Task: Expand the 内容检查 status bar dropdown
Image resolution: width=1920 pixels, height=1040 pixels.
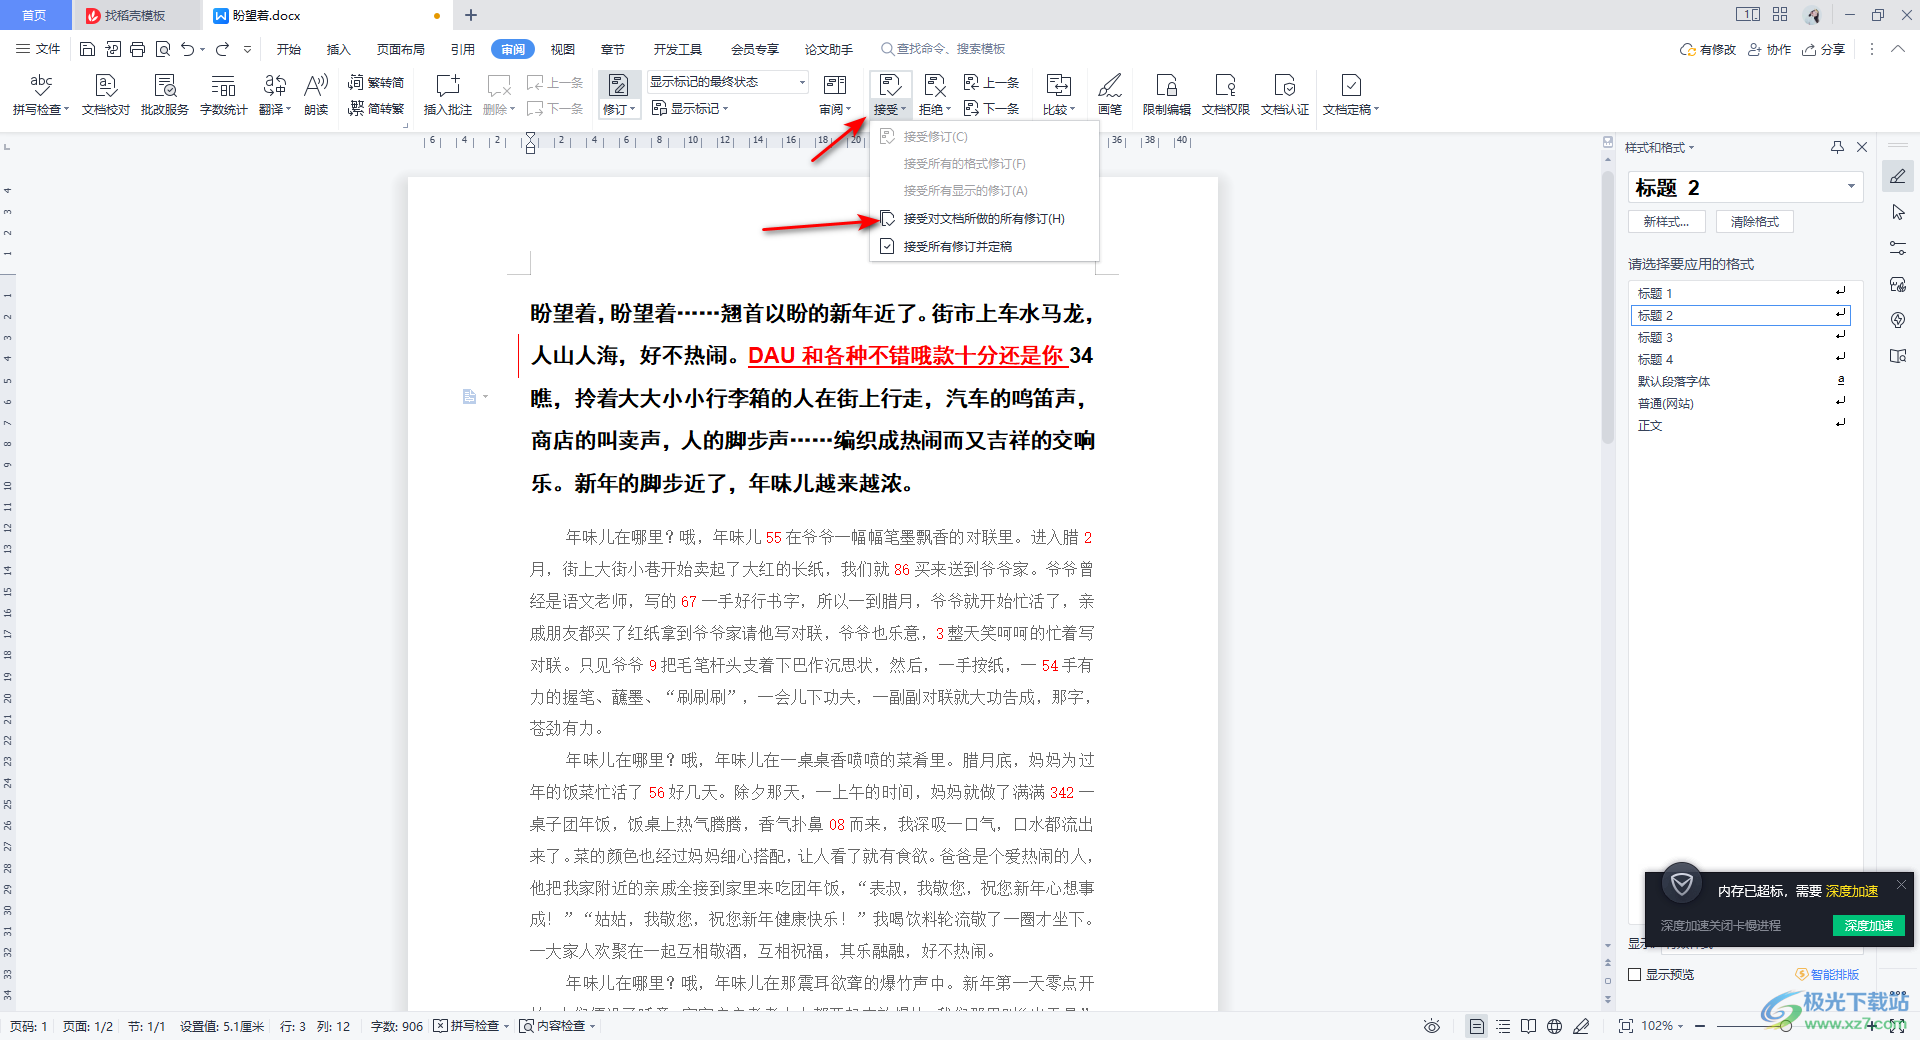Action: 592,1026
